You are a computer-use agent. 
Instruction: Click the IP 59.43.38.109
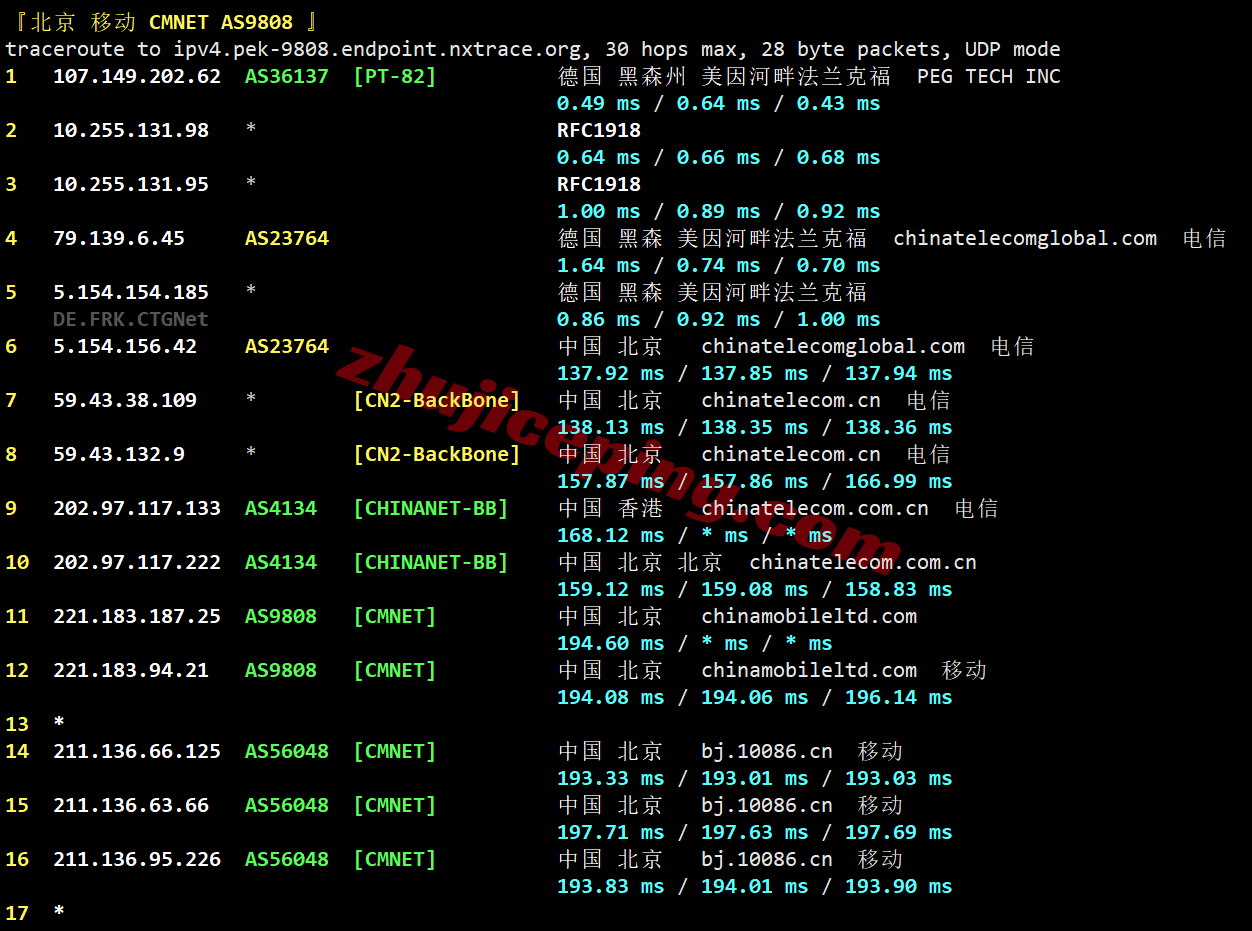(x=125, y=400)
